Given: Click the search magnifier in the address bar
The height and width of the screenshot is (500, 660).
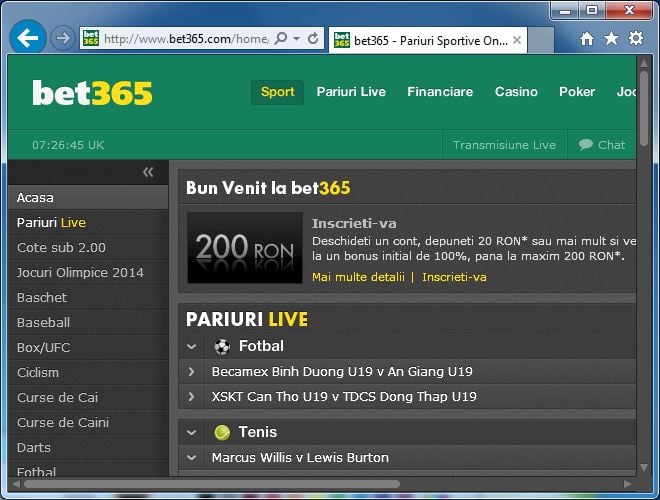Looking at the screenshot, I should [280, 39].
